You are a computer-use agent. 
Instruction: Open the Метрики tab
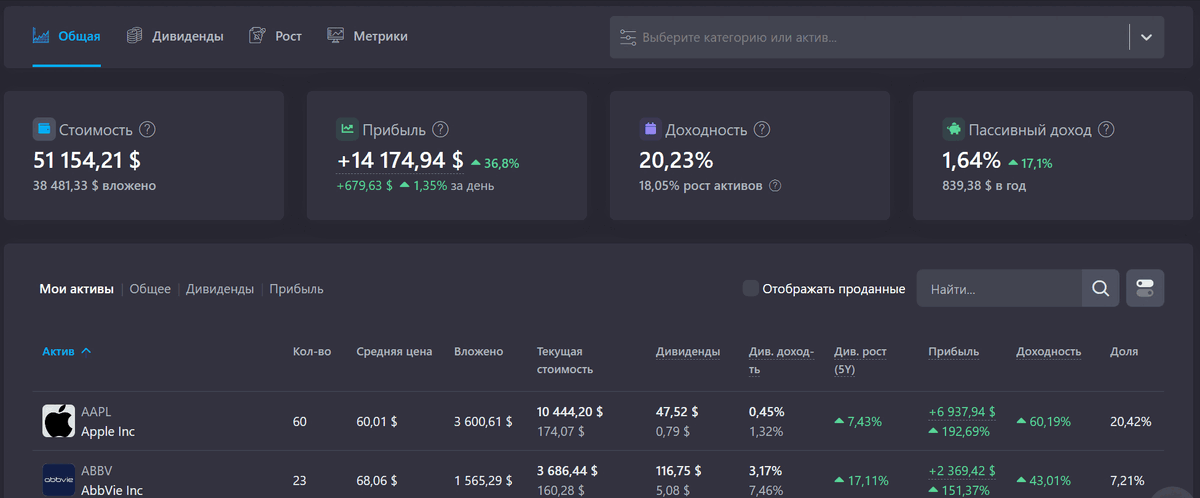coord(367,36)
